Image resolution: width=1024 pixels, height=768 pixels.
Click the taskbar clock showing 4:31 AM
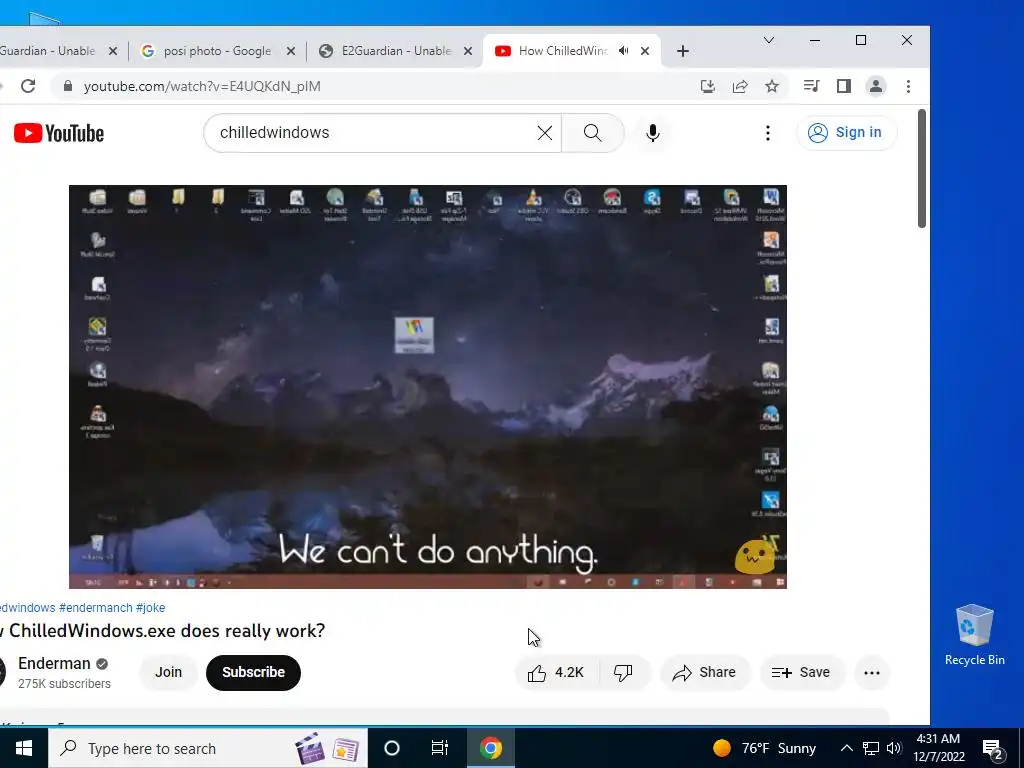pos(938,748)
